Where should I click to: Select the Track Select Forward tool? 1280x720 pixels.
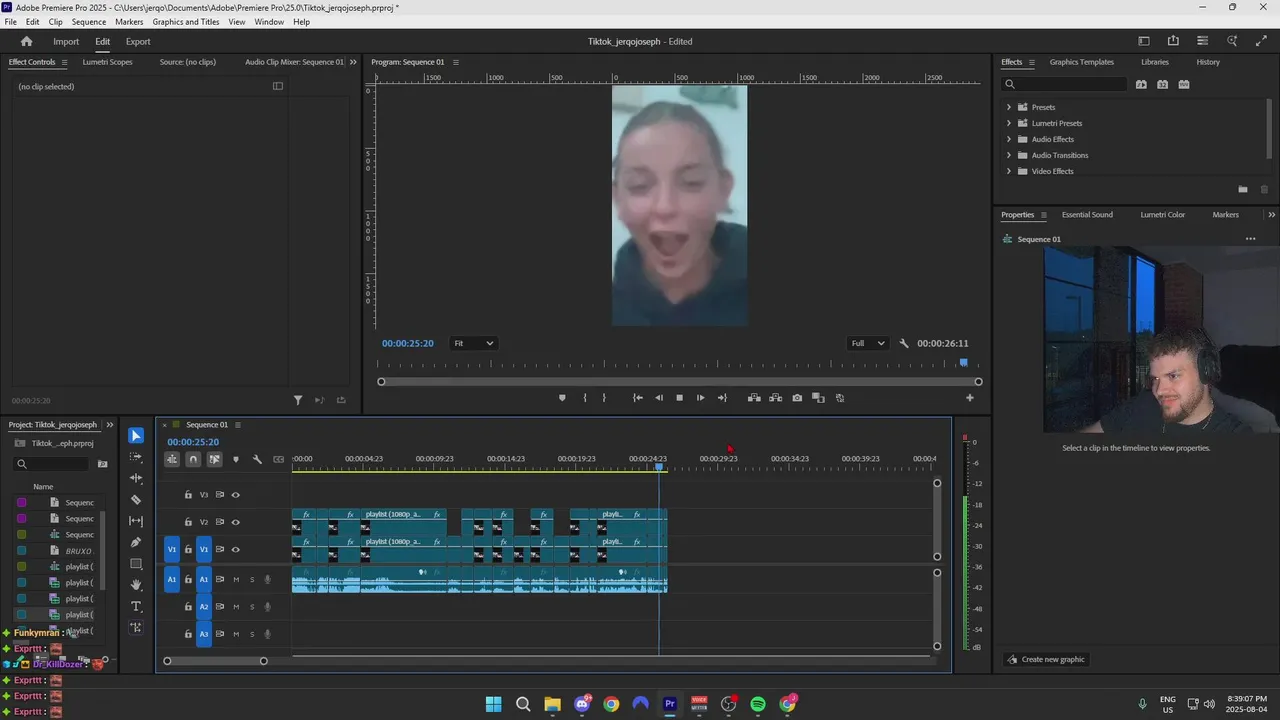(136, 457)
